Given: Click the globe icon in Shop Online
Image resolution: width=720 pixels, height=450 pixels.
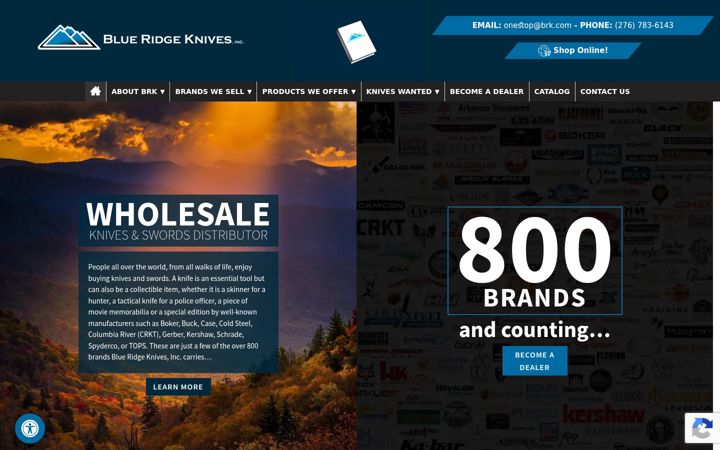Looking at the screenshot, I should coord(544,51).
